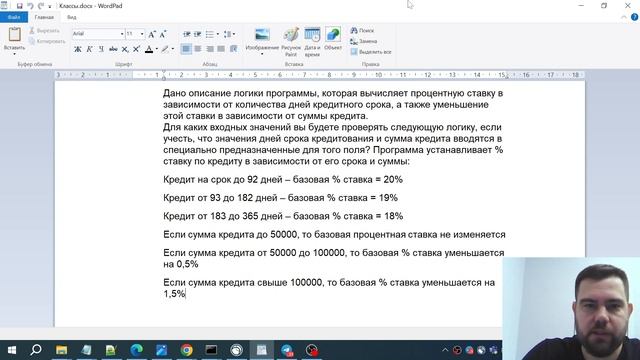The width and height of the screenshot is (640, 360).
Task: Open WordPad help question mark
Action: click(x=634, y=17)
